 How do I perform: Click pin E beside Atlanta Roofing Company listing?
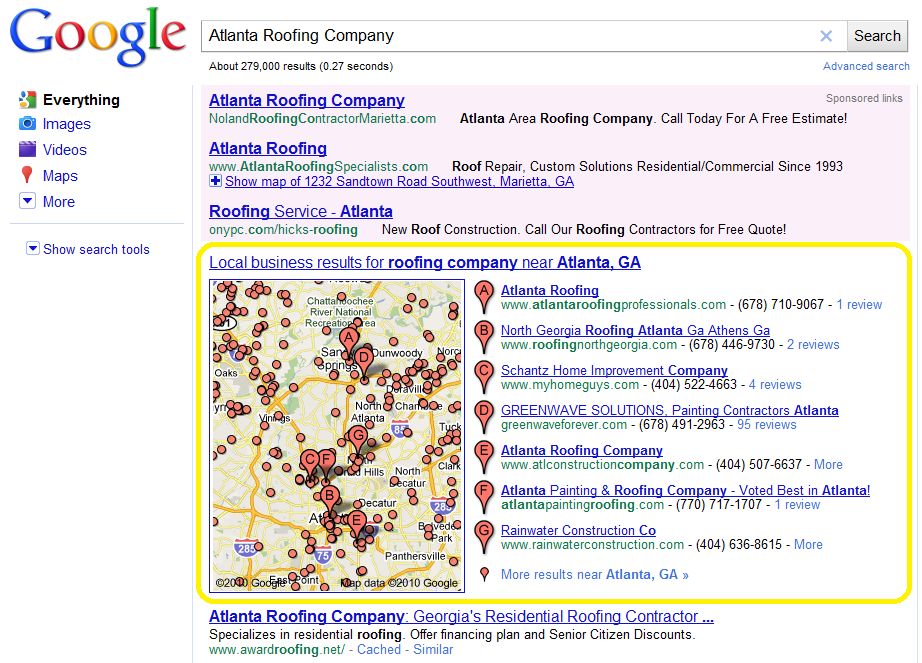click(484, 457)
